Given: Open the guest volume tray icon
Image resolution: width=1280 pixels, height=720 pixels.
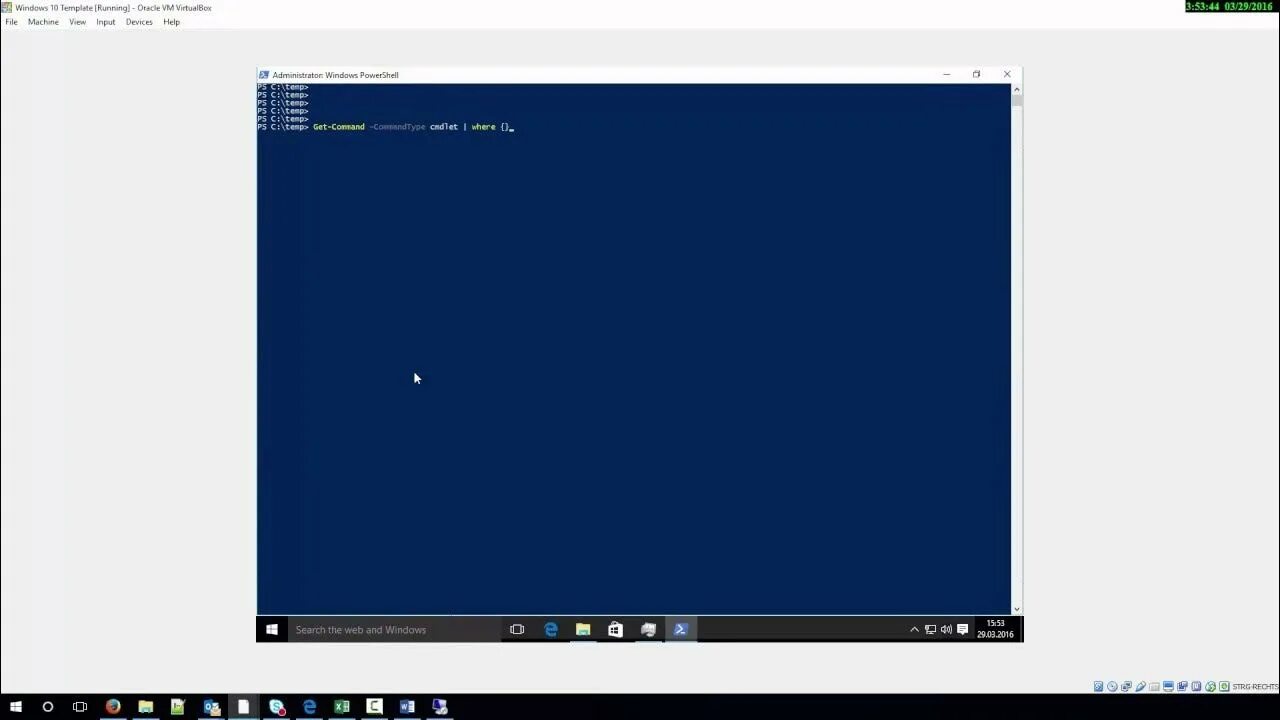Looking at the screenshot, I should [946, 629].
